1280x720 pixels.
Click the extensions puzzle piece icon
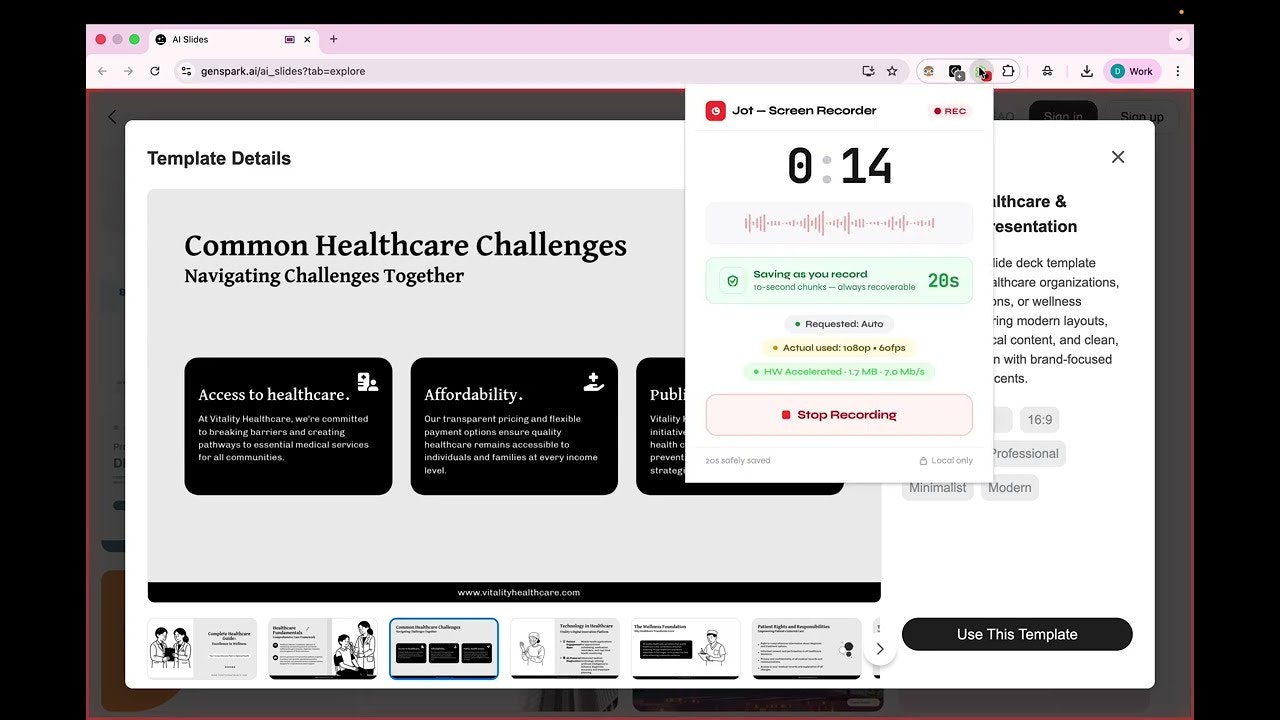pyautogui.click(x=1007, y=71)
